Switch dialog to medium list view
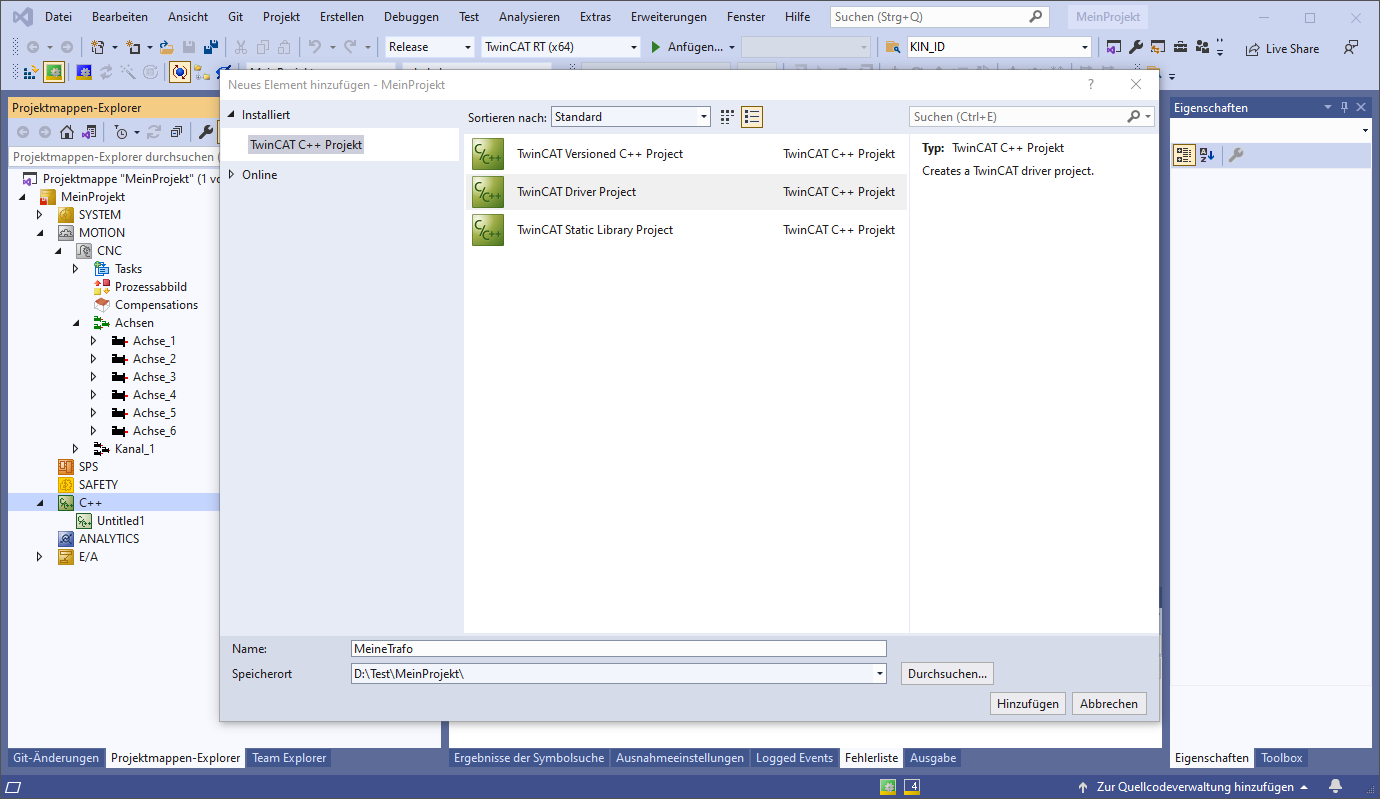Viewport: 1380px width, 799px height. [x=752, y=117]
